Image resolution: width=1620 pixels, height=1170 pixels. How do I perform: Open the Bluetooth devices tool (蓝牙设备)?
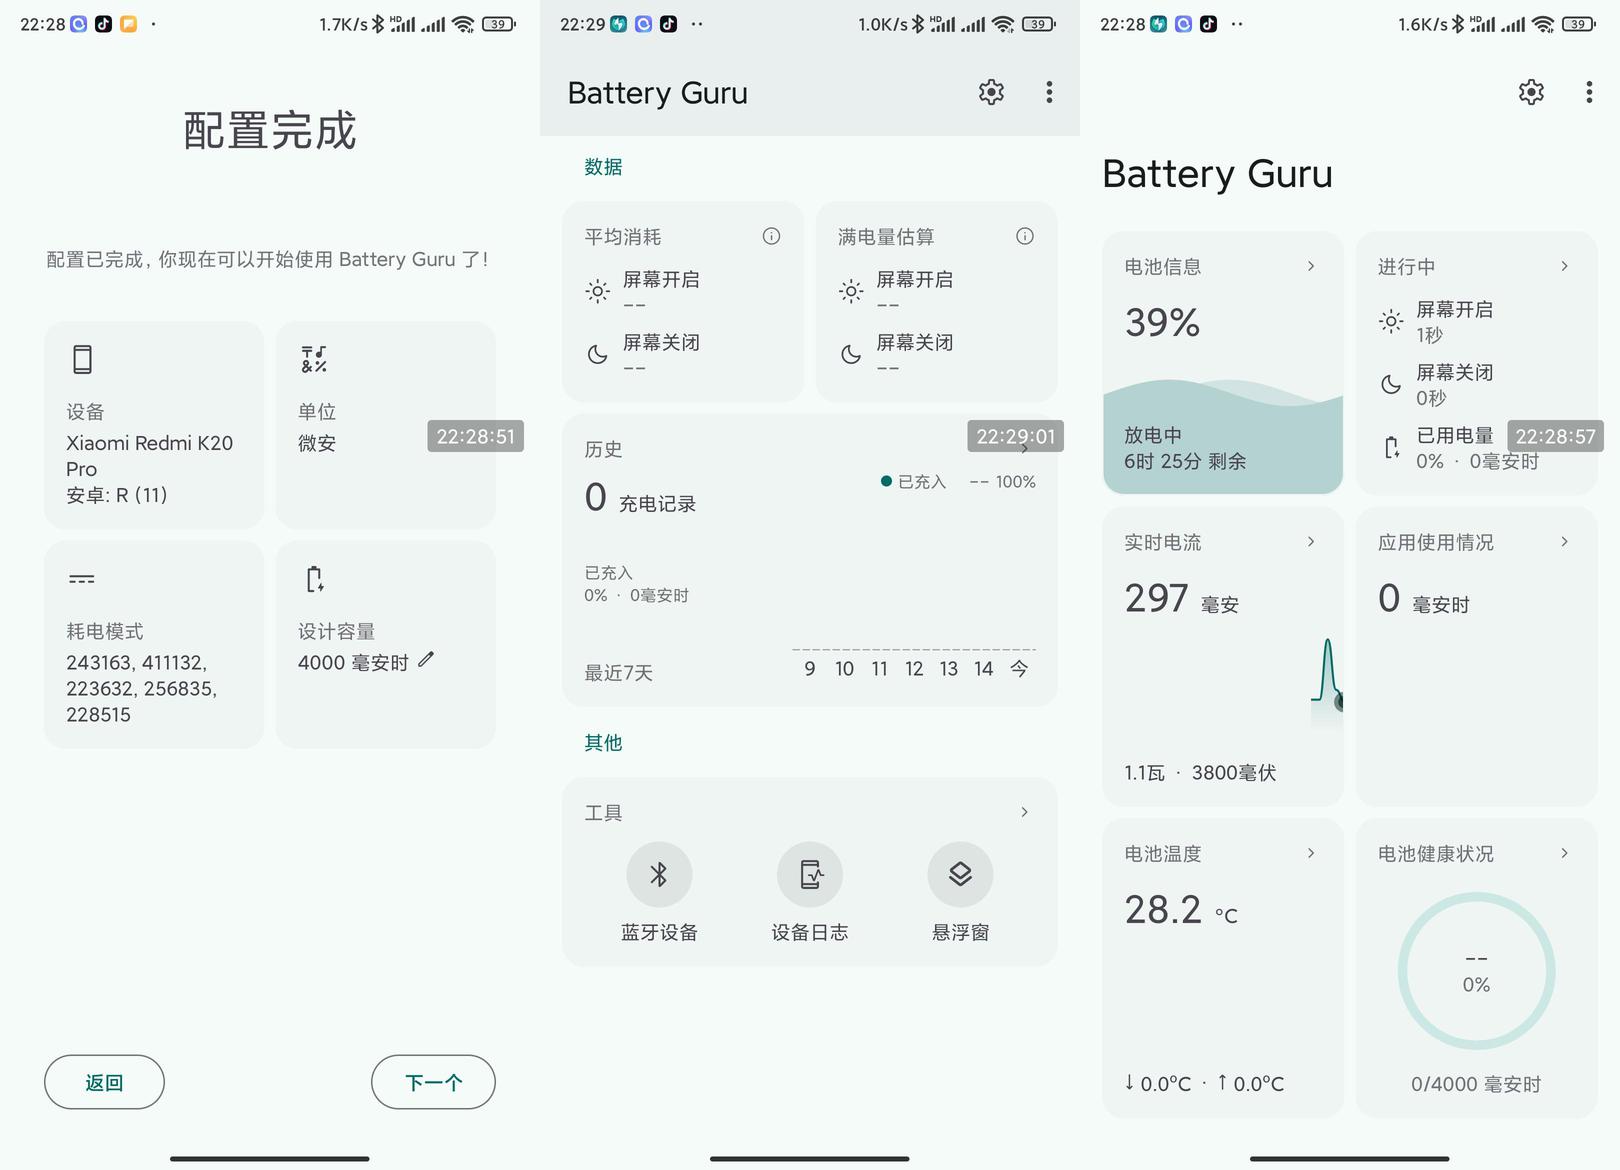(659, 875)
